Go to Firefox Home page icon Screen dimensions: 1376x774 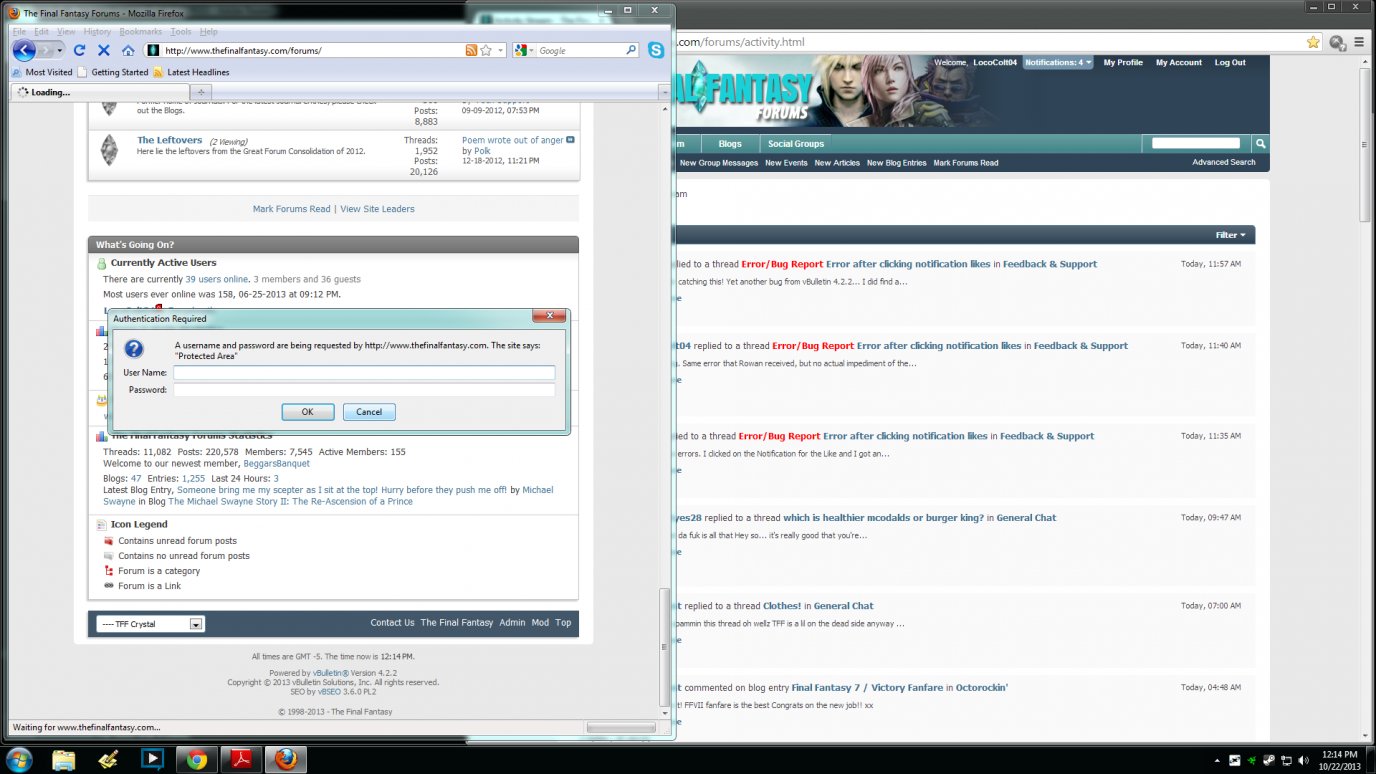(x=128, y=50)
